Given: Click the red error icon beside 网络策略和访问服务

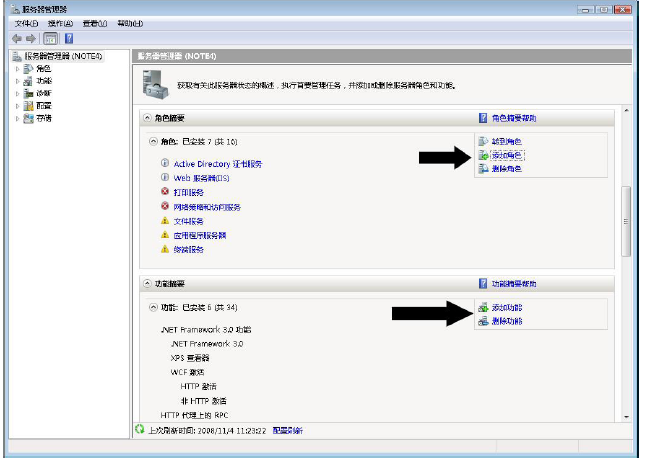Looking at the screenshot, I should [x=165, y=206].
